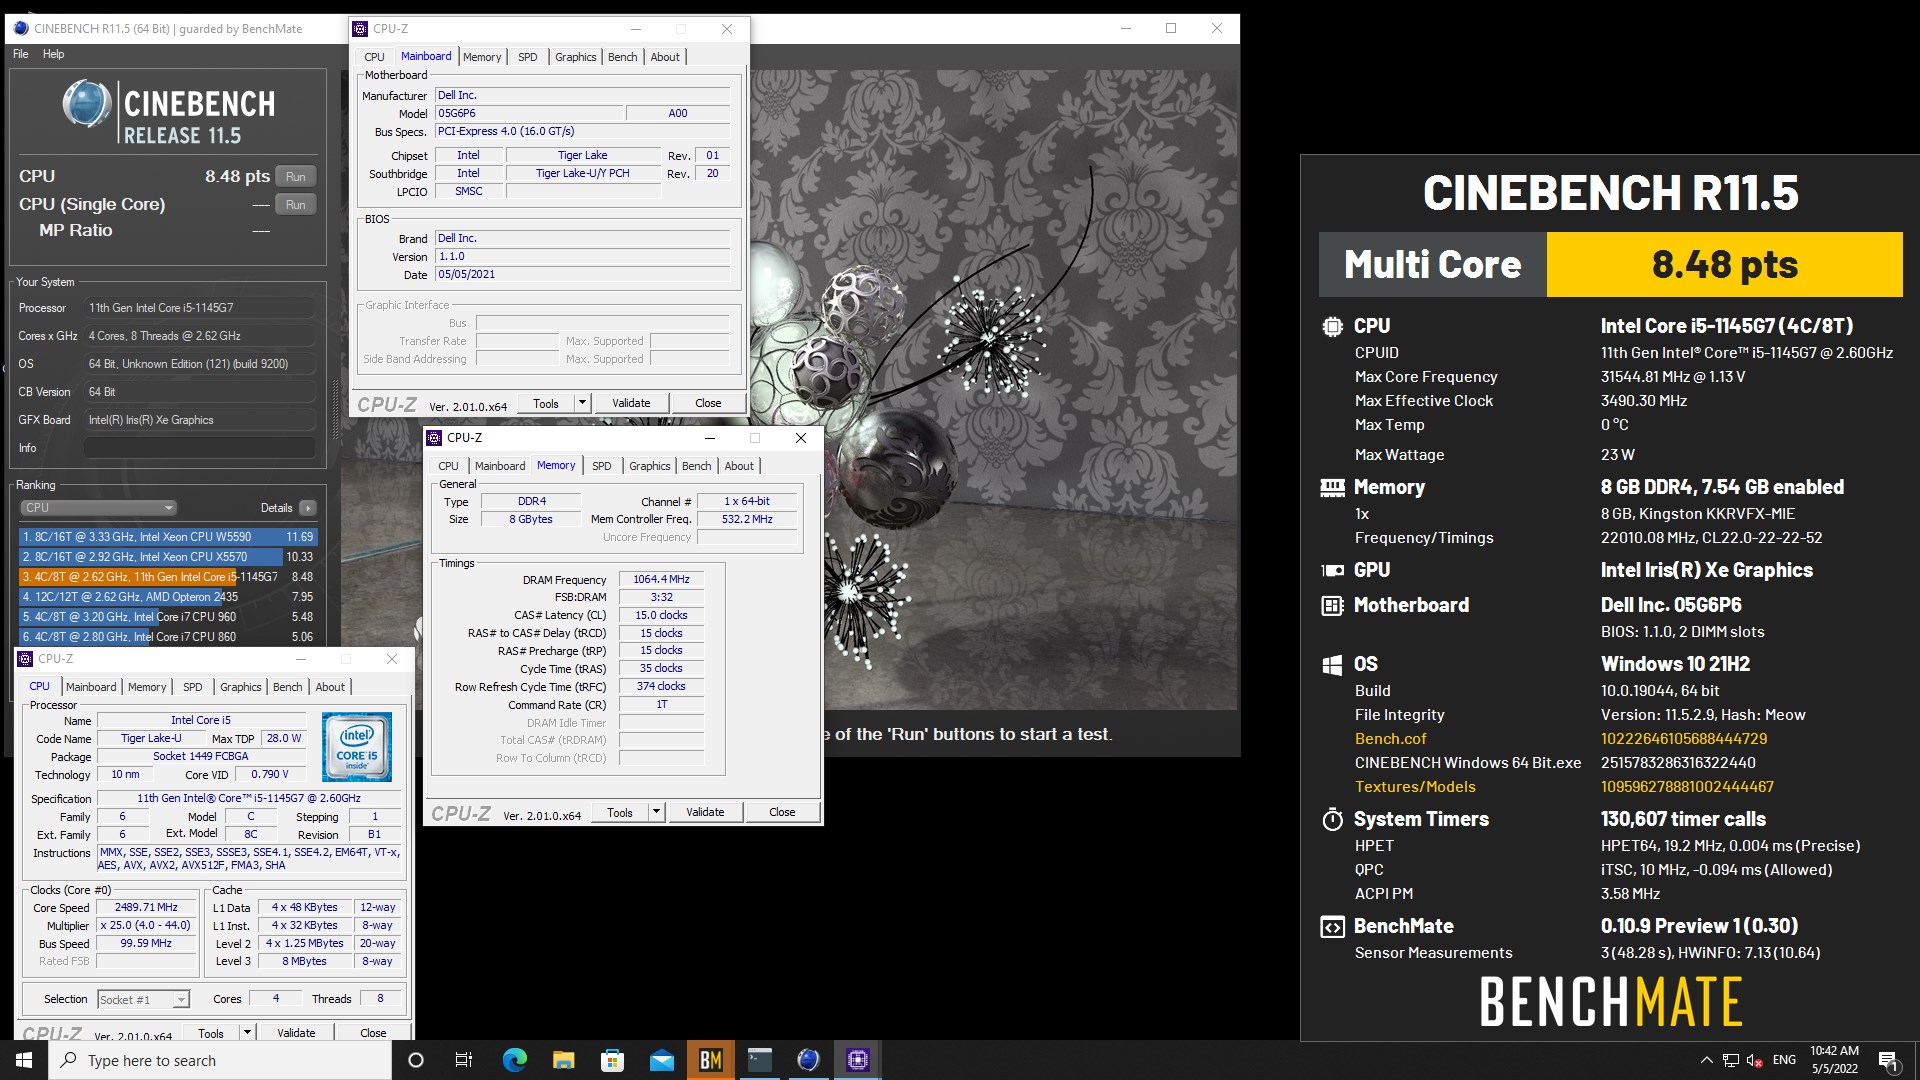Click the Cinebench sphere logo
Screen dimensions: 1920x1080
pos(87,104)
